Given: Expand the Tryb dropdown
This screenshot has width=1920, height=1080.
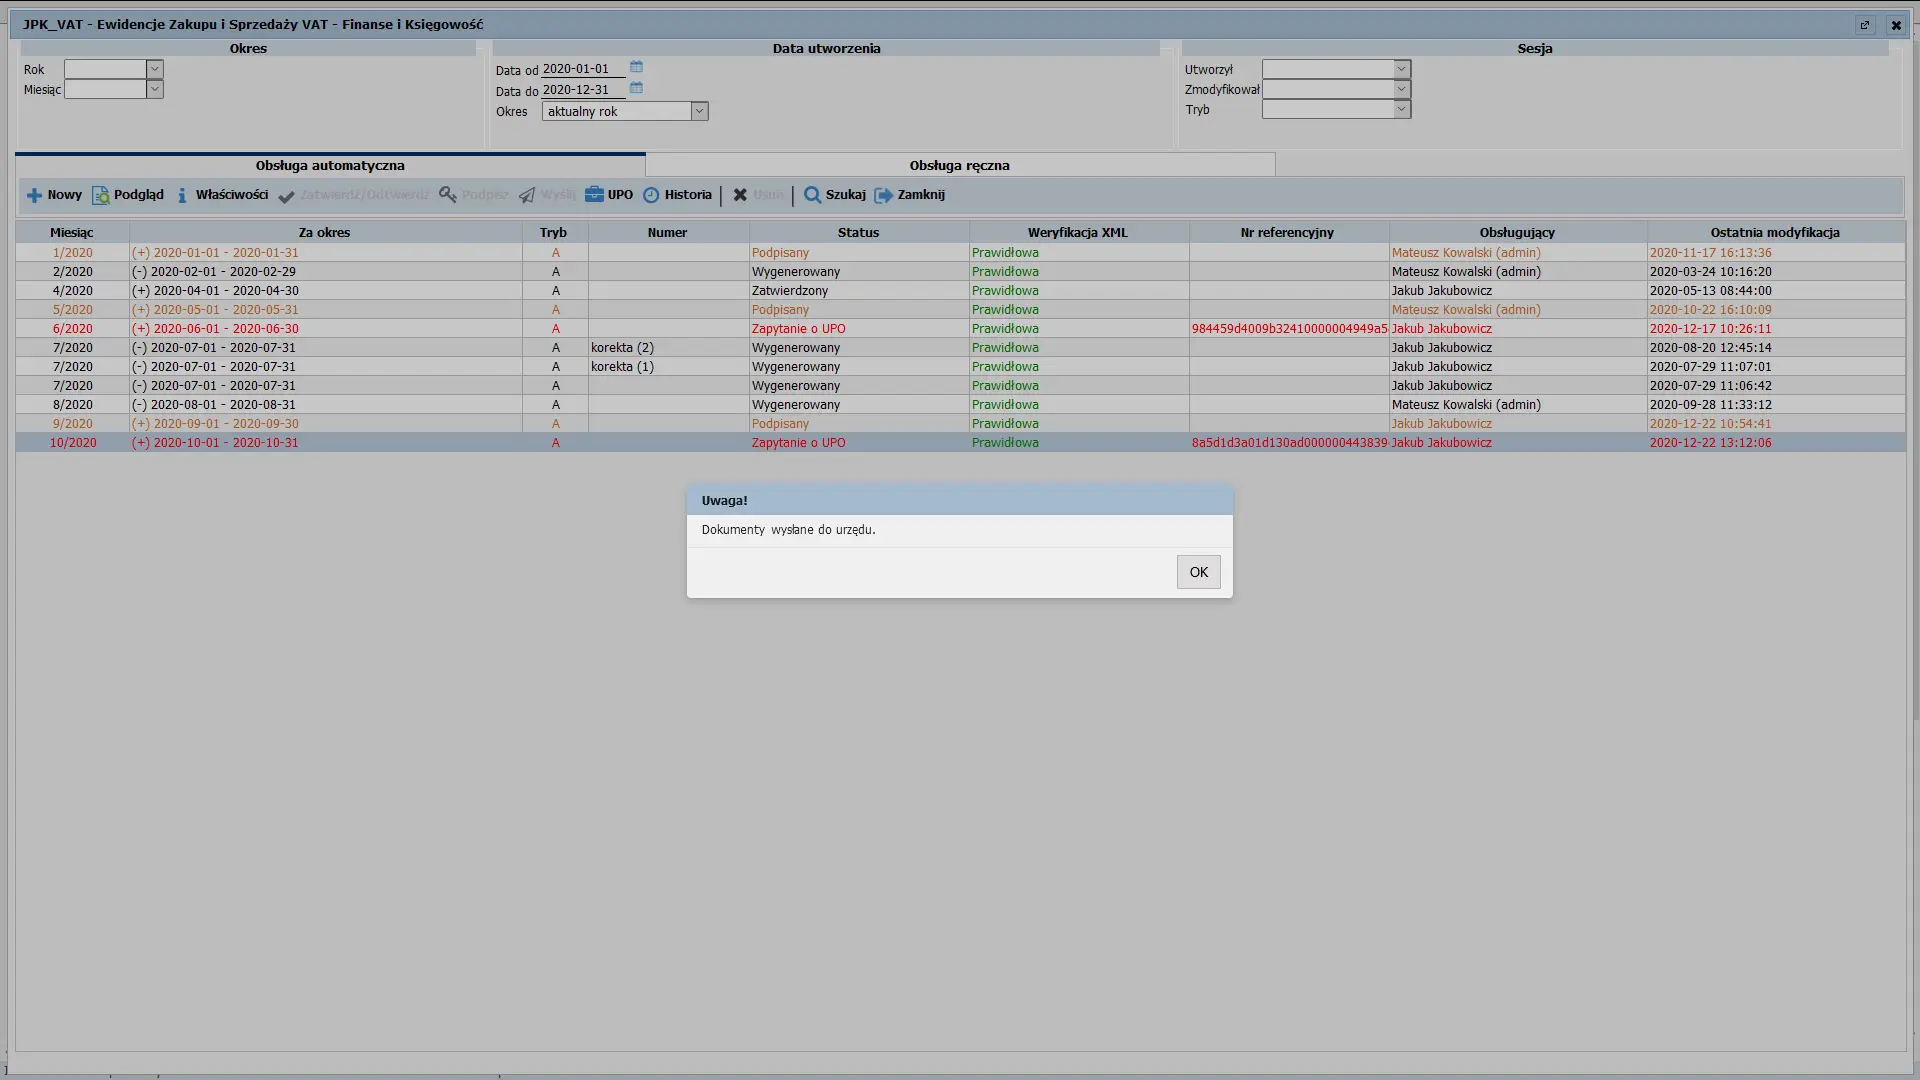Looking at the screenshot, I should pos(1402,109).
